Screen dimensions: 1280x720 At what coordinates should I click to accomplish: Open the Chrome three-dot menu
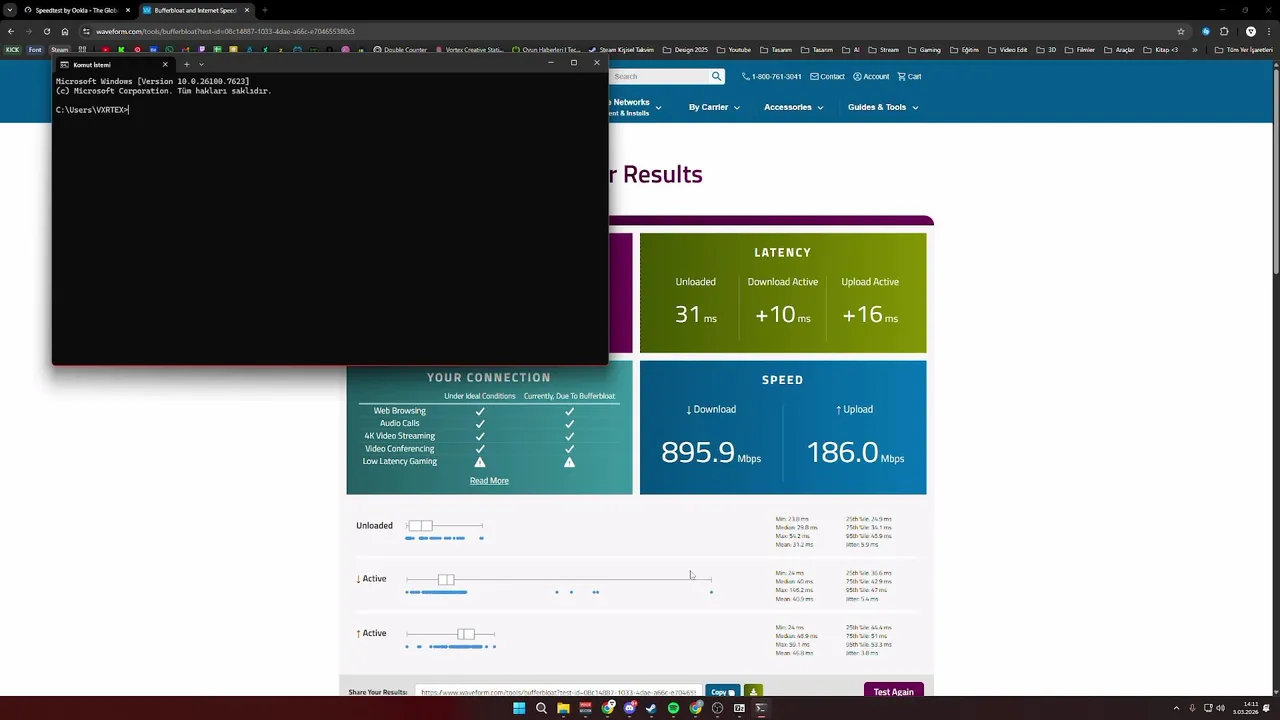tap(1270, 31)
